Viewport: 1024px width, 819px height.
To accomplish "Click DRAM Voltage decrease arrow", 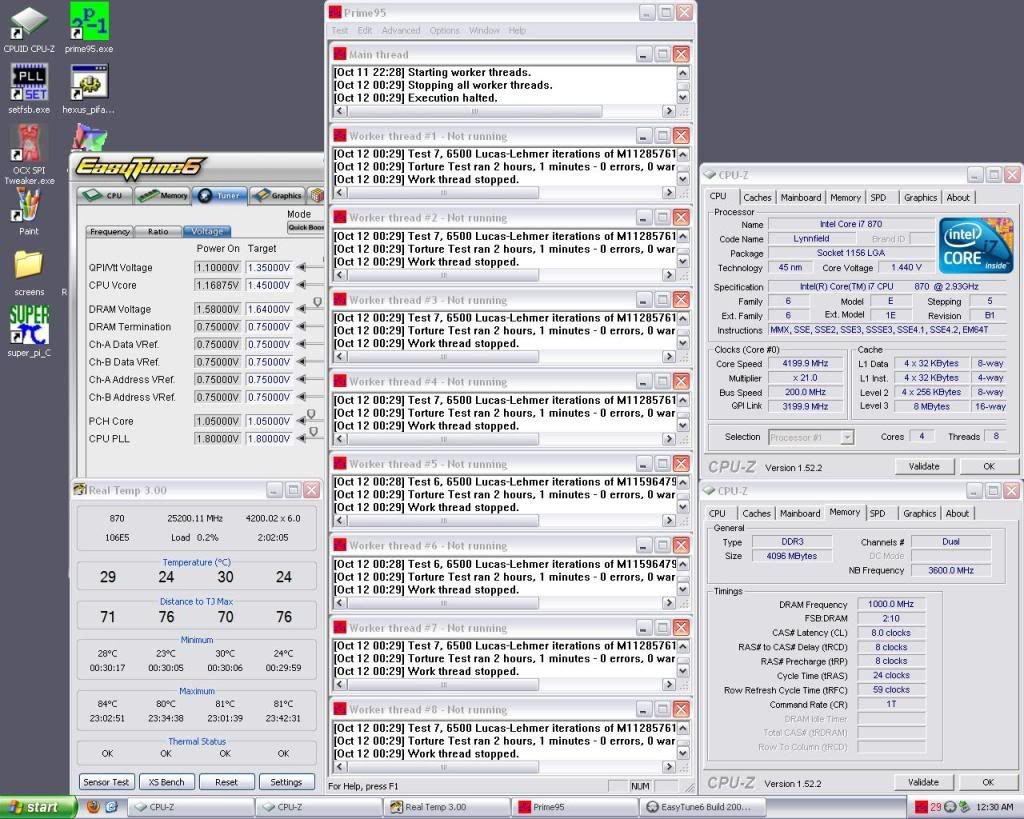I will point(301,309).
